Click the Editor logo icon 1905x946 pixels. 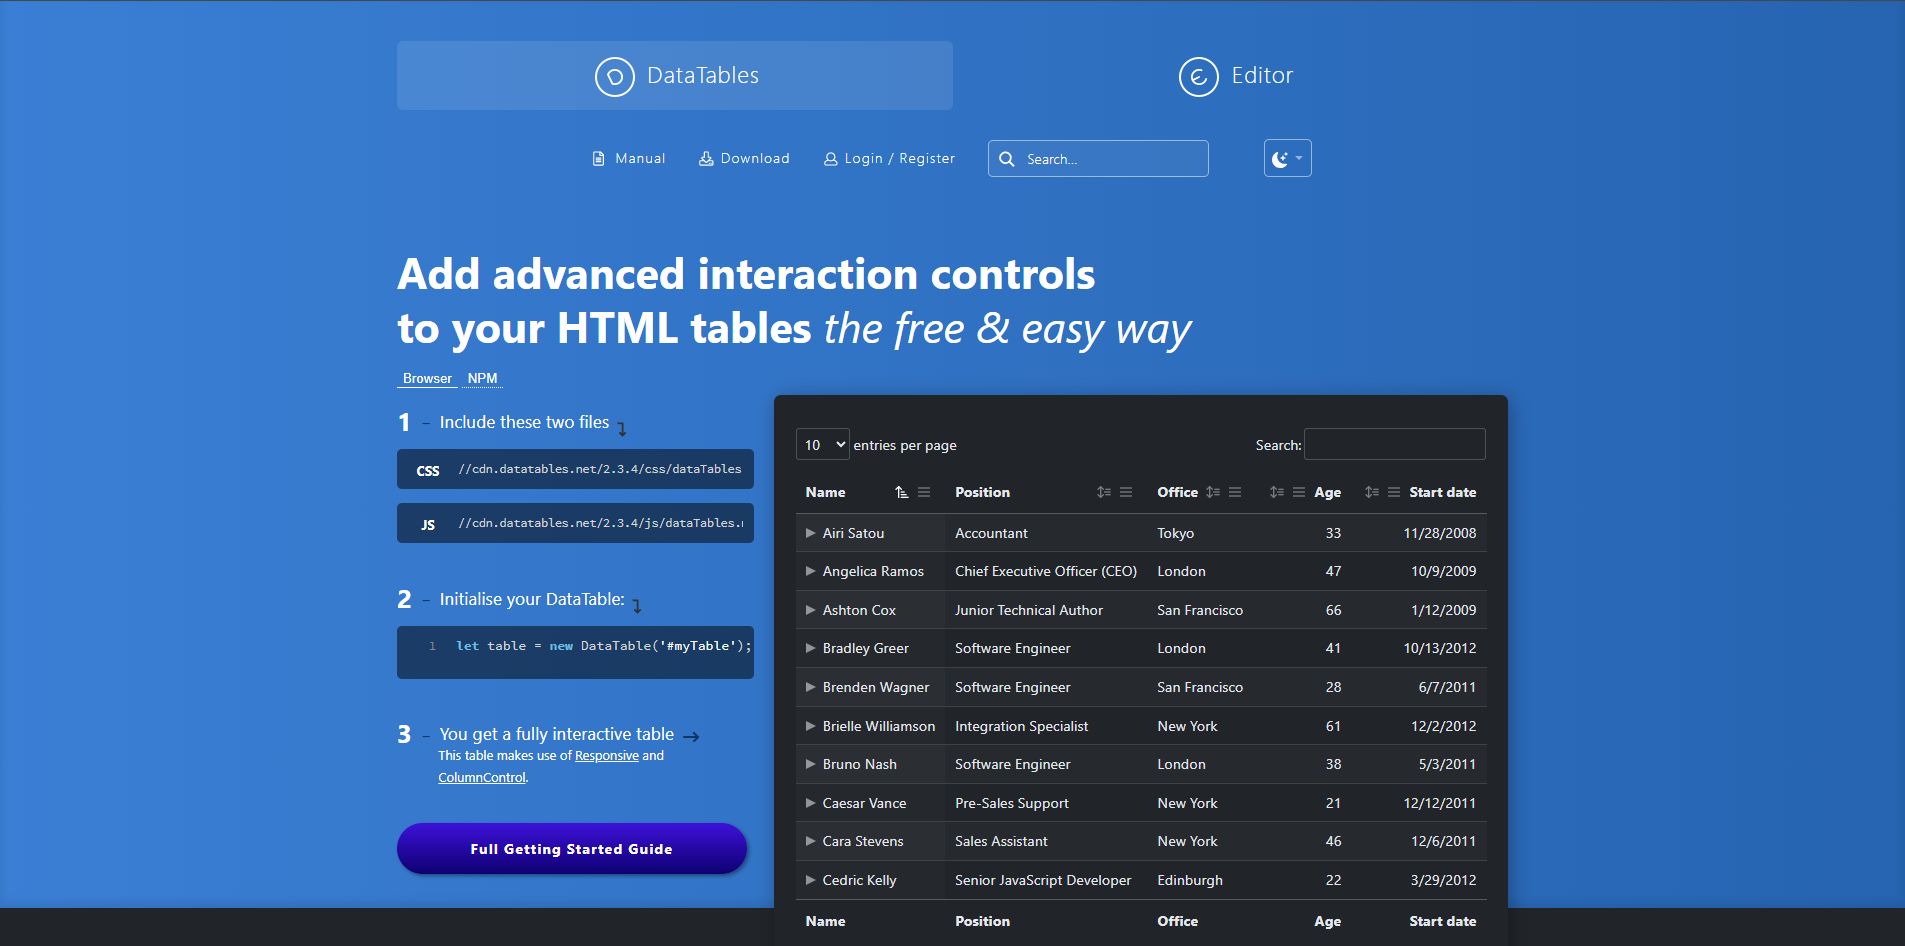pyautogui.click(x=1198, y=76)
